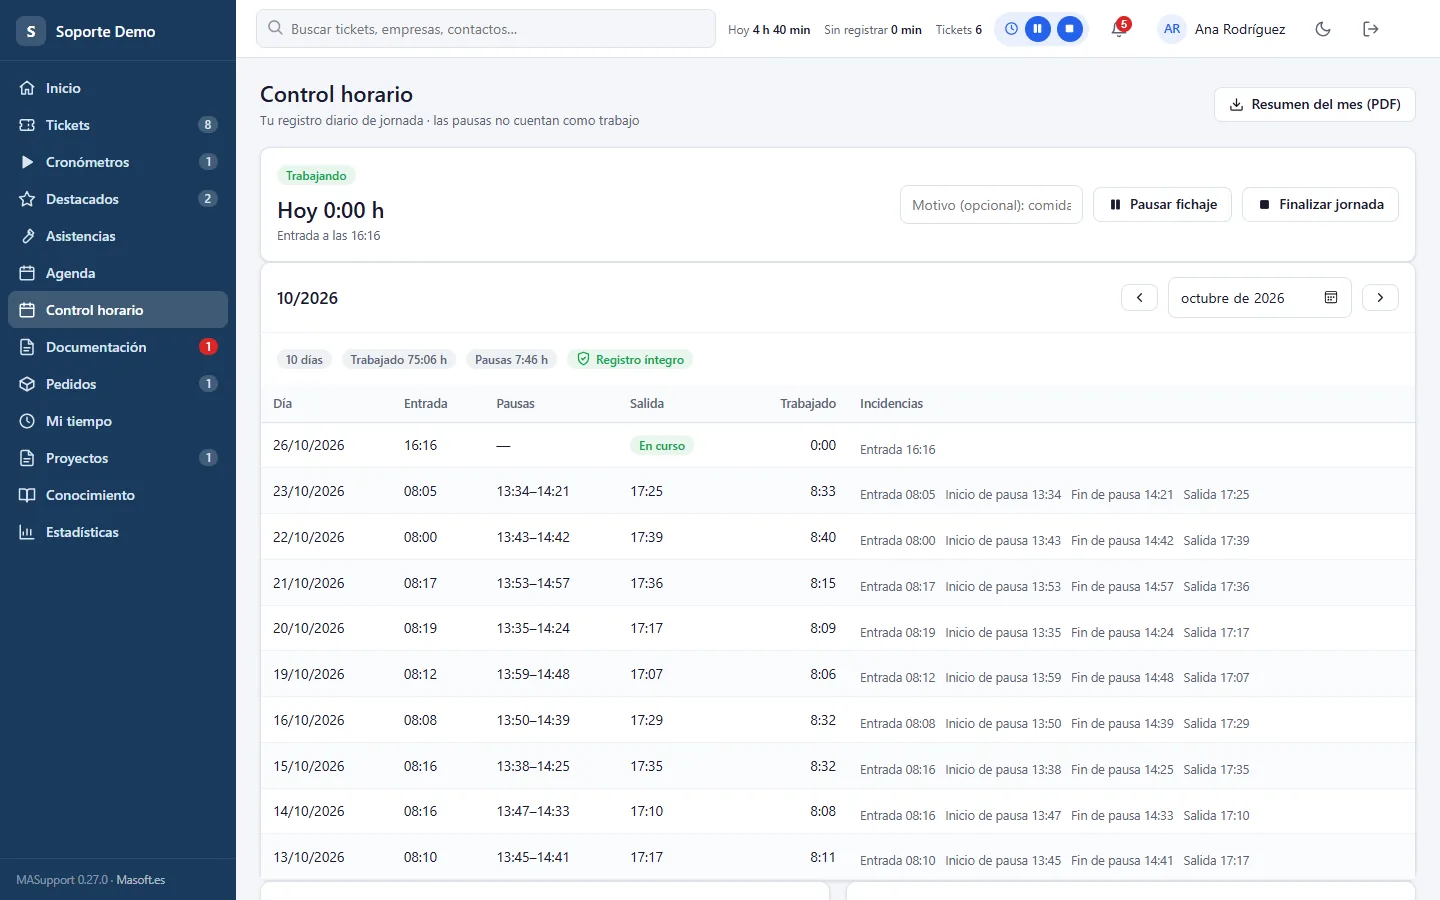
Task: Click the Motivo (opcional) input field
Action: 991,205
